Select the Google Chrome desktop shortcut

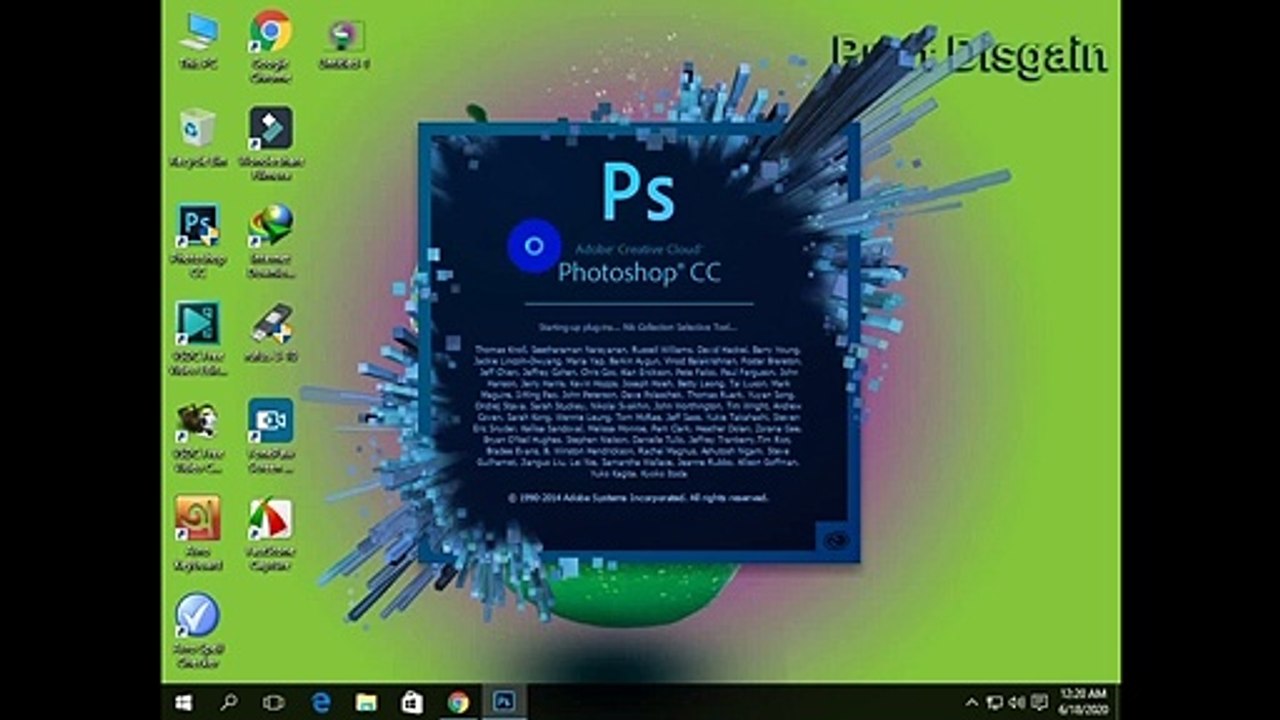click(271, 47)
